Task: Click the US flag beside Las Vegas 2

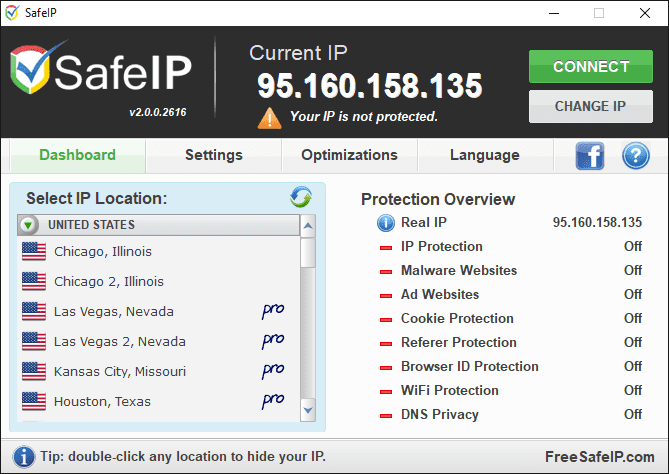Action: click(34, 341)
